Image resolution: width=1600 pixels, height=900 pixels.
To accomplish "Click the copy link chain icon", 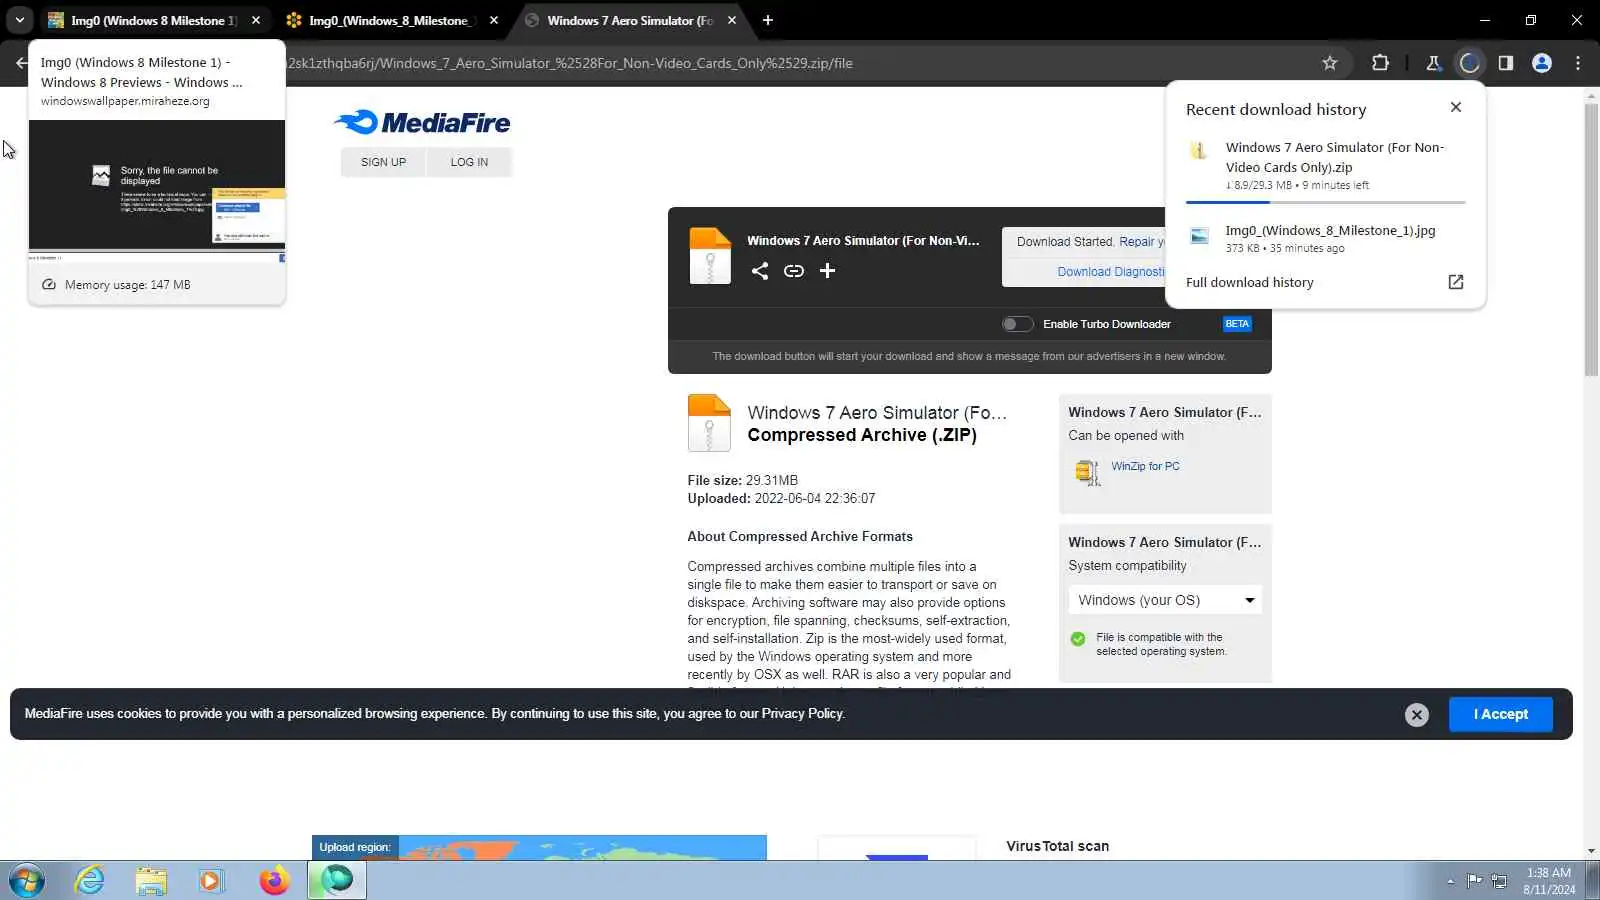I will (x=794, y=271).
